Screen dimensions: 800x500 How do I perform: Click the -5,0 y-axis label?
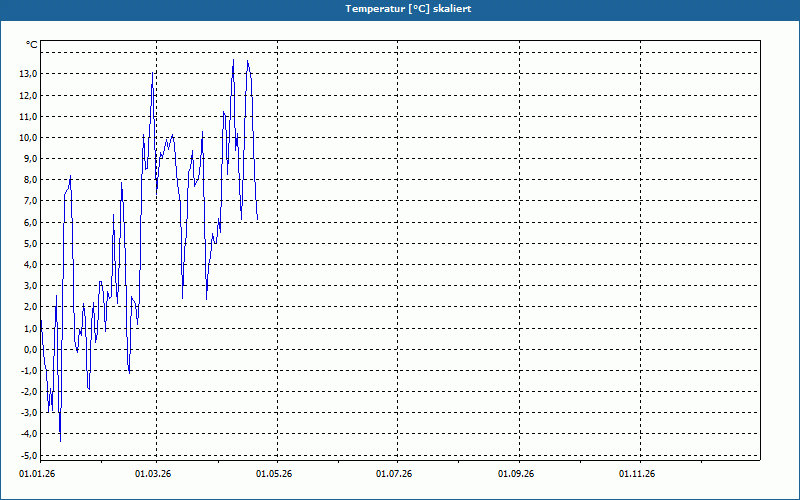coord(29,455)
